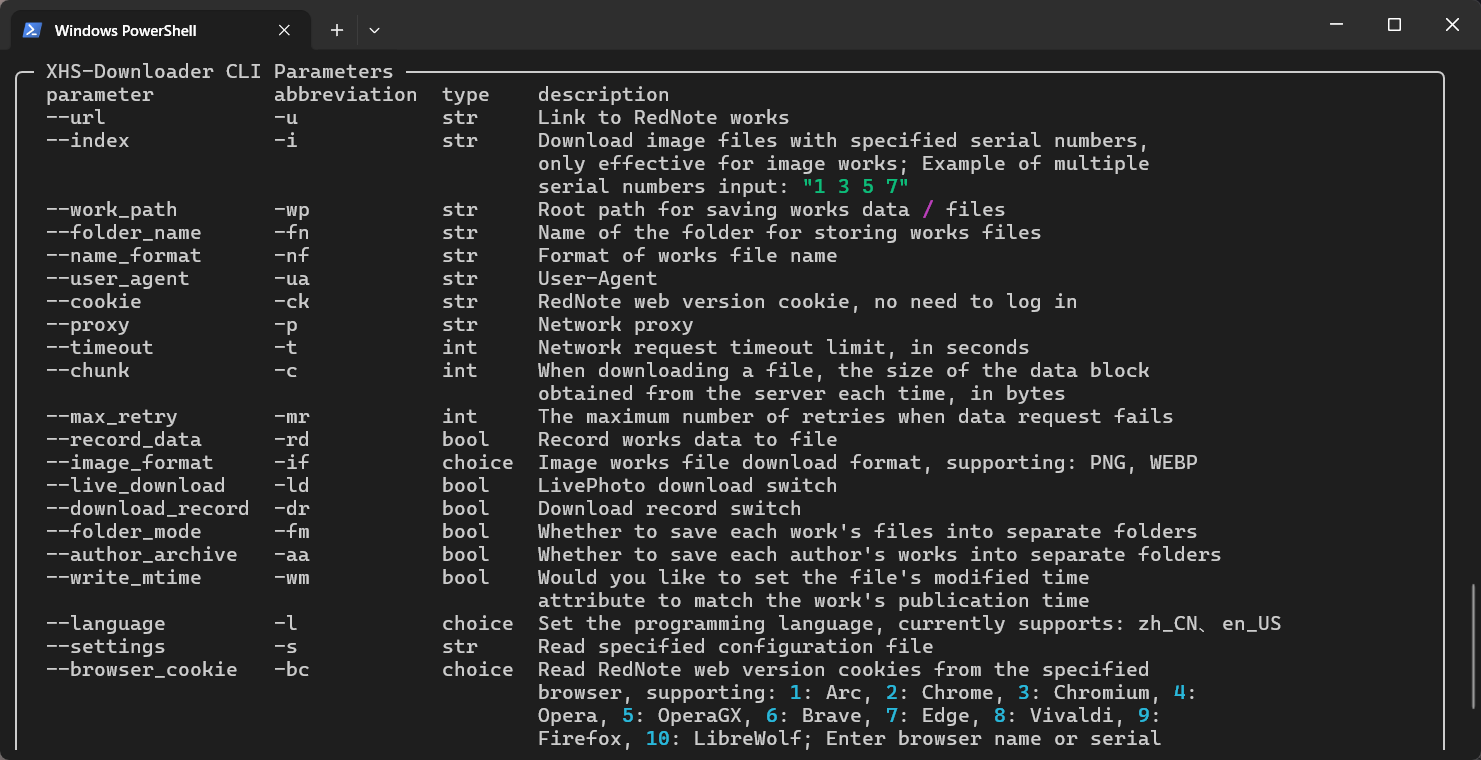Screen dimensions: 1481x760
Task: Maximize the terminal window
Action: click(x=1394, y=25)
